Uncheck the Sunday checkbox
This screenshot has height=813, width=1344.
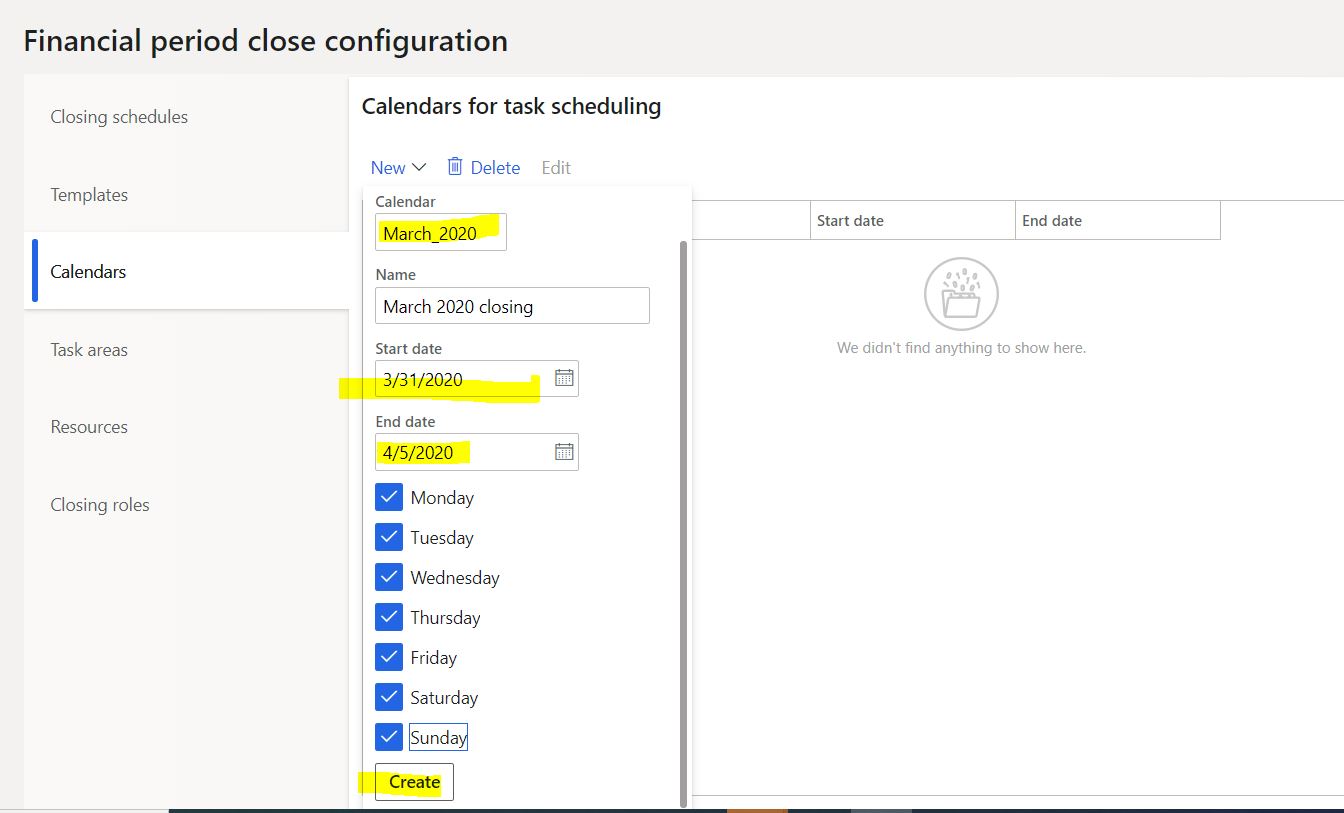pyautogui.click(x=389, y=737)
